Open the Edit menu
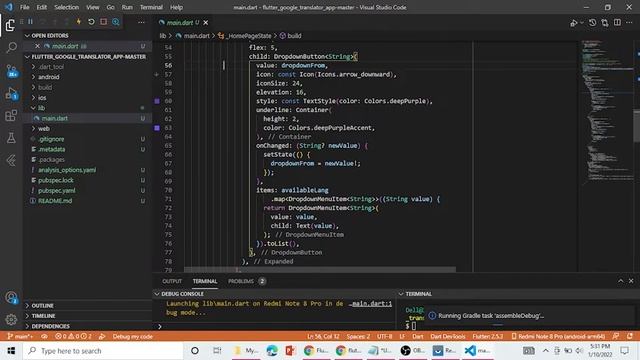This screenshot has width=640, height=360. pyautogui.click(x=42, y=7)
